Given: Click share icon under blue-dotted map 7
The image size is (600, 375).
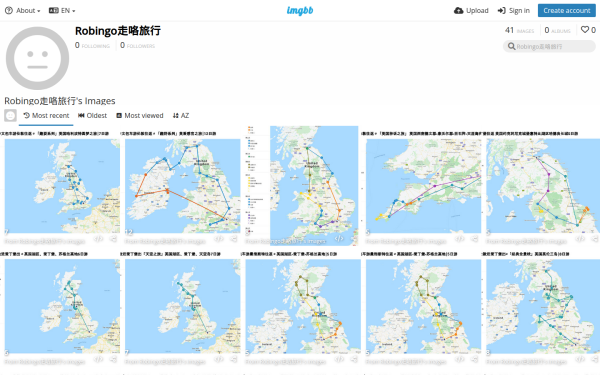Looking at the screenshot, I should click(113, 239).
